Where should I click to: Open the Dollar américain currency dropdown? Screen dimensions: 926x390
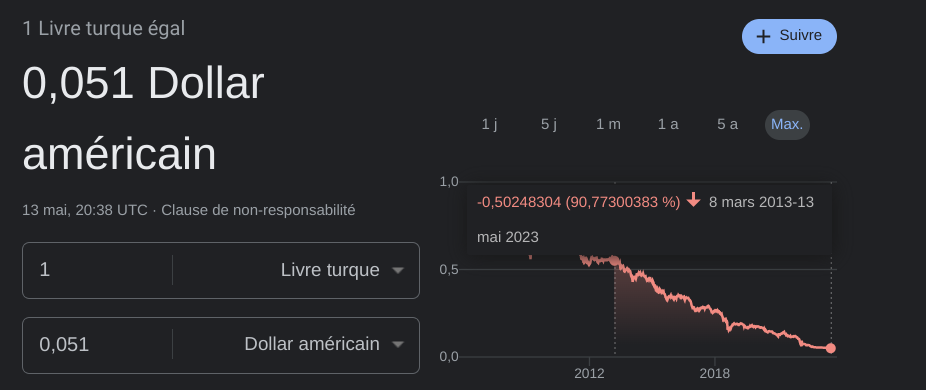(296, 345)
